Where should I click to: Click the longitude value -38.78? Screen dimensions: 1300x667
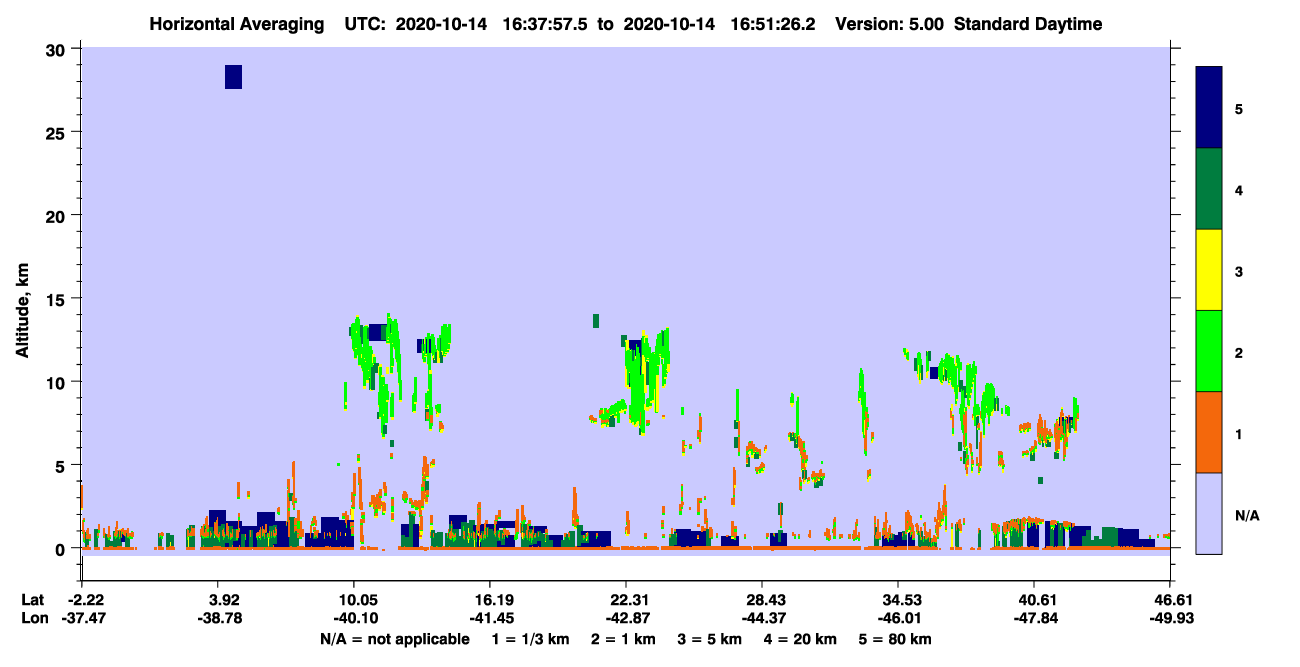(x=218, y=618)
